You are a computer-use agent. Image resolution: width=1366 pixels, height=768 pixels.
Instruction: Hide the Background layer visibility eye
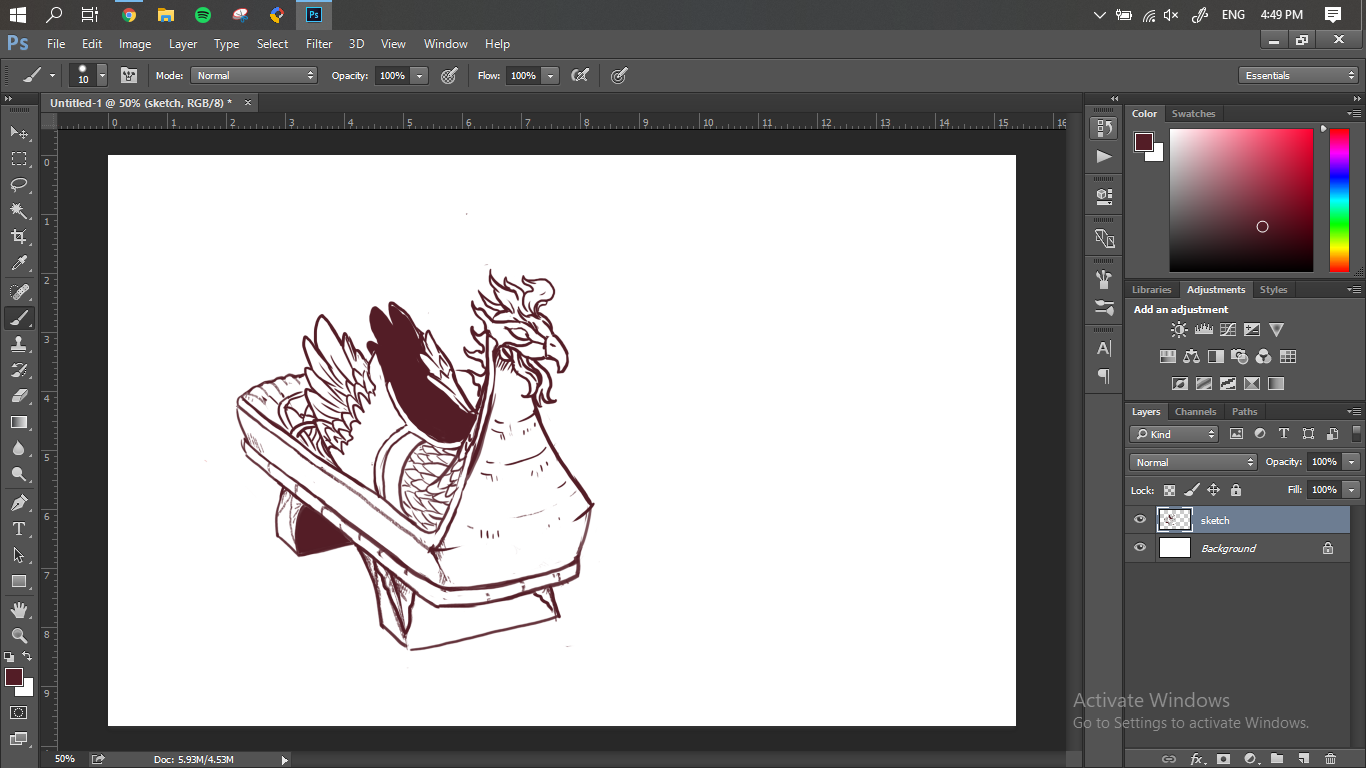tap(1140, 548)
